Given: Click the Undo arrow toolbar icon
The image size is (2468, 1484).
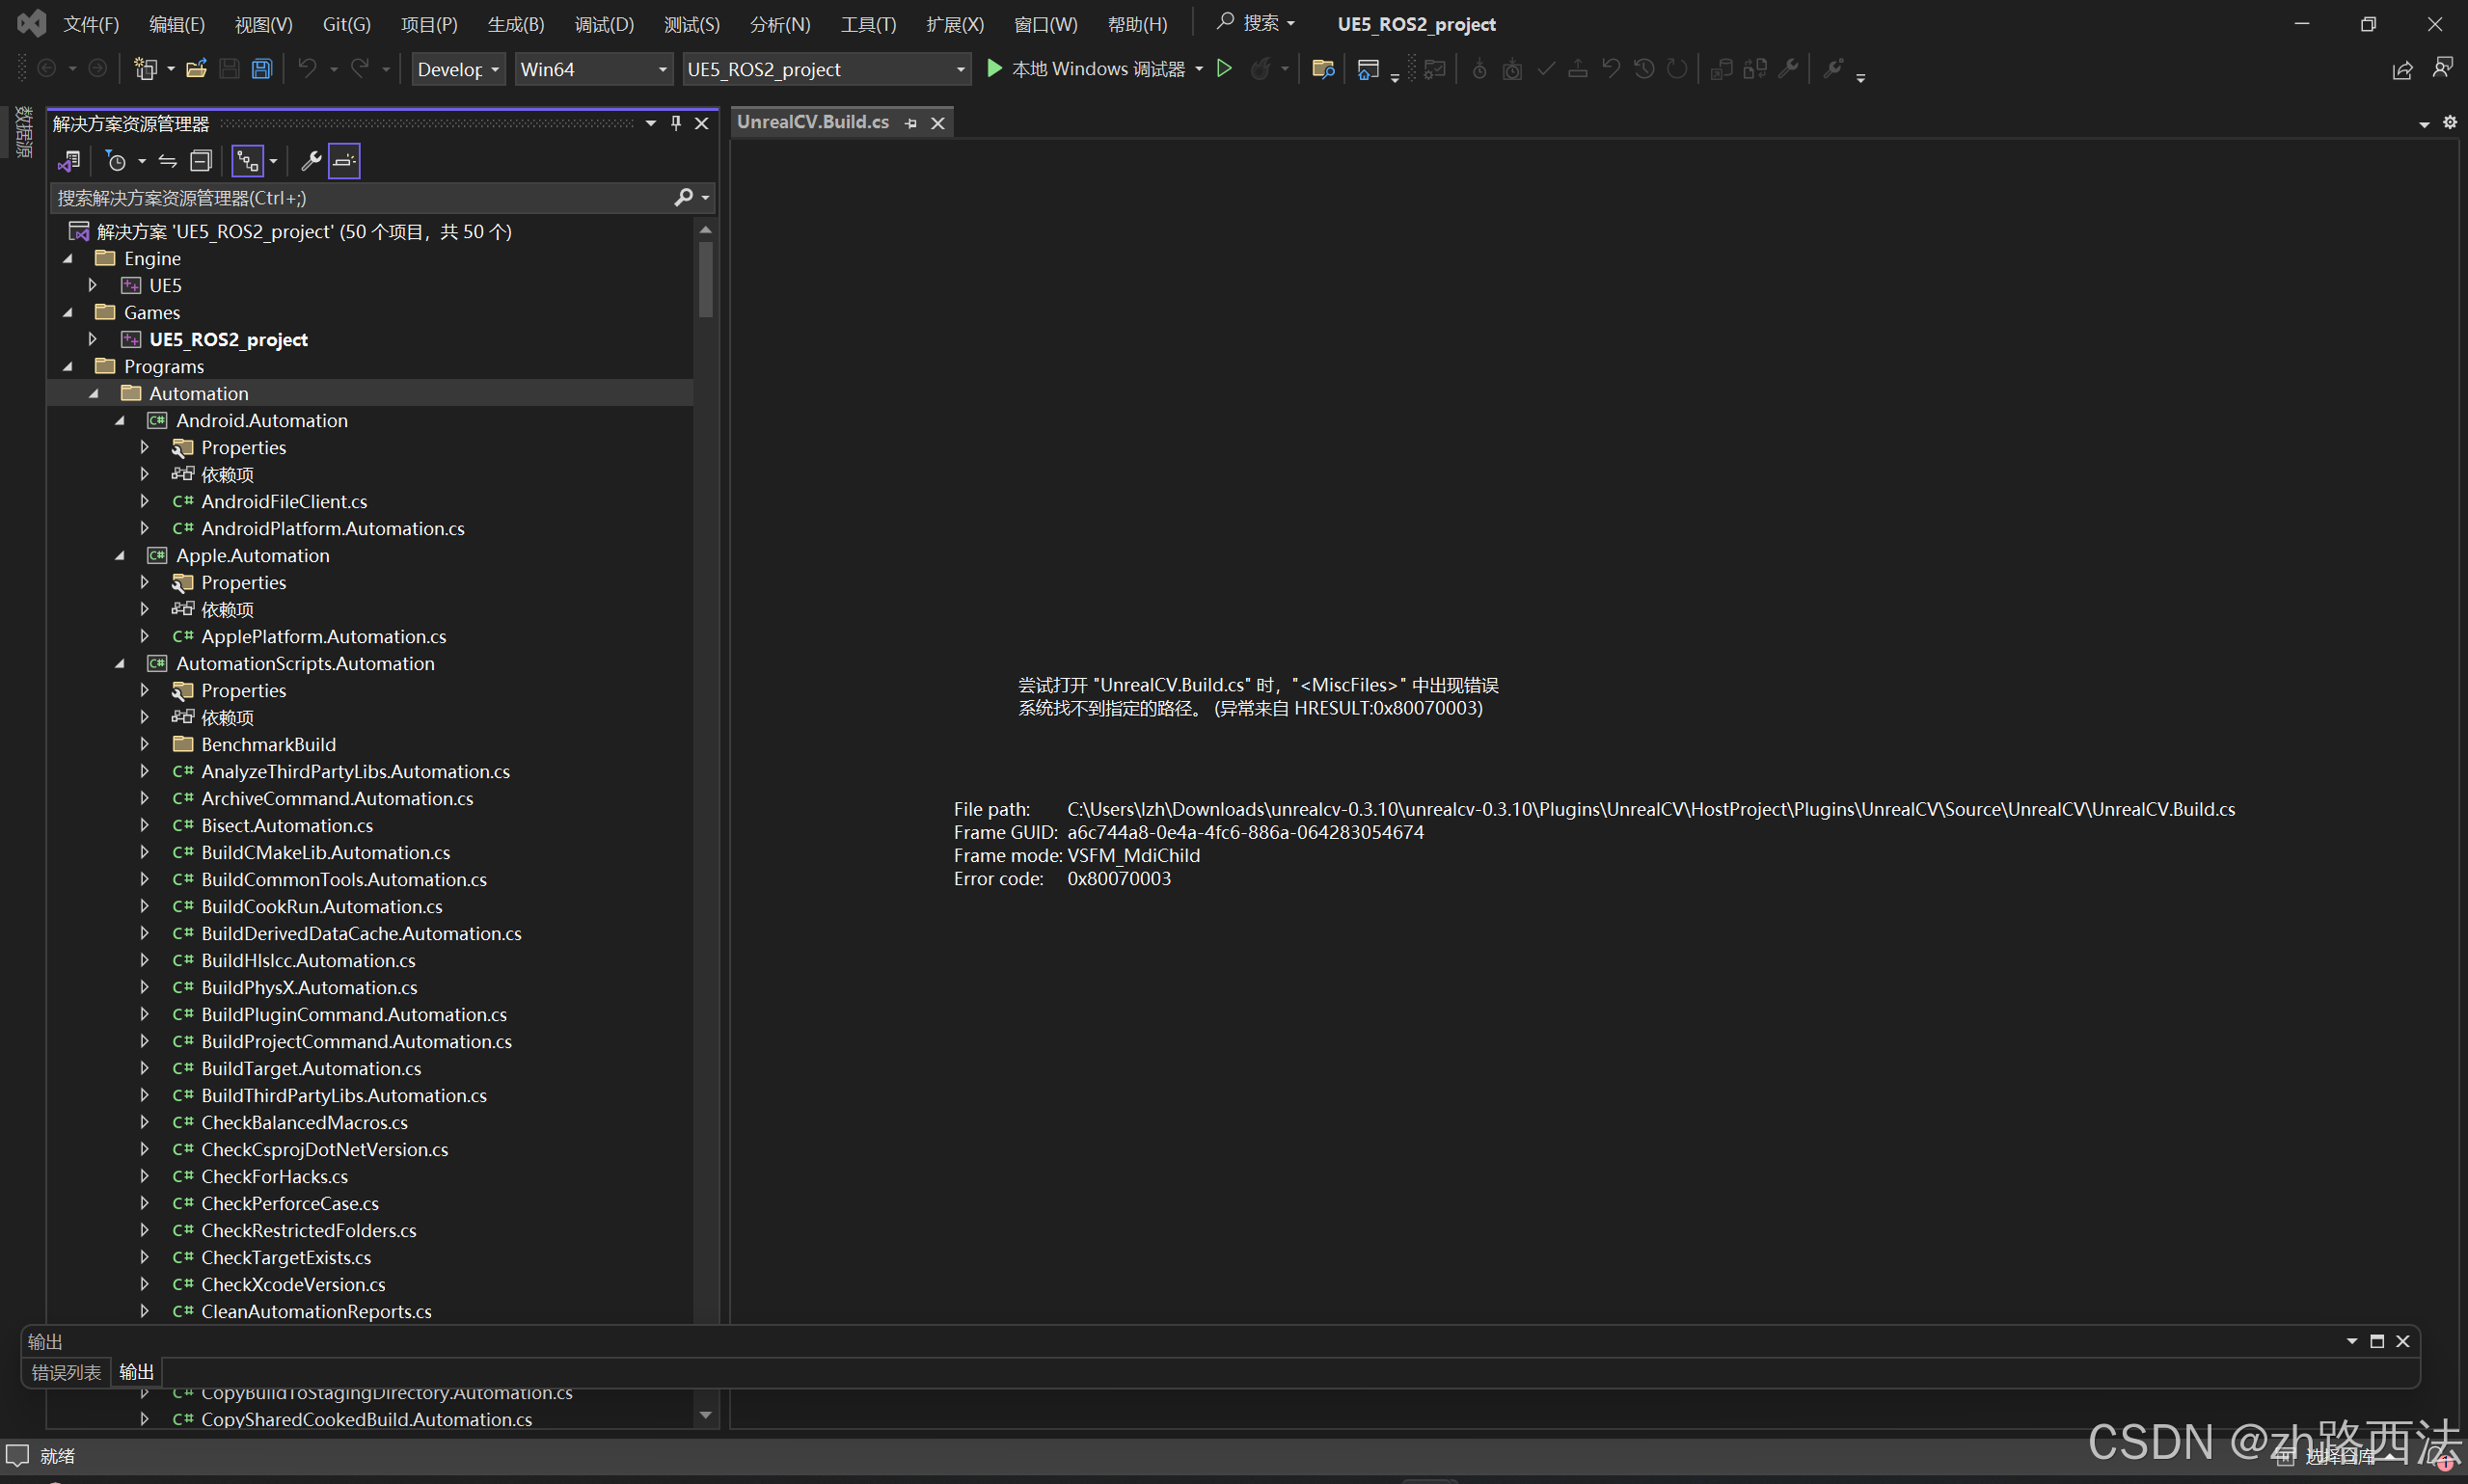Looking at the screenshot, I should point(307,69).
